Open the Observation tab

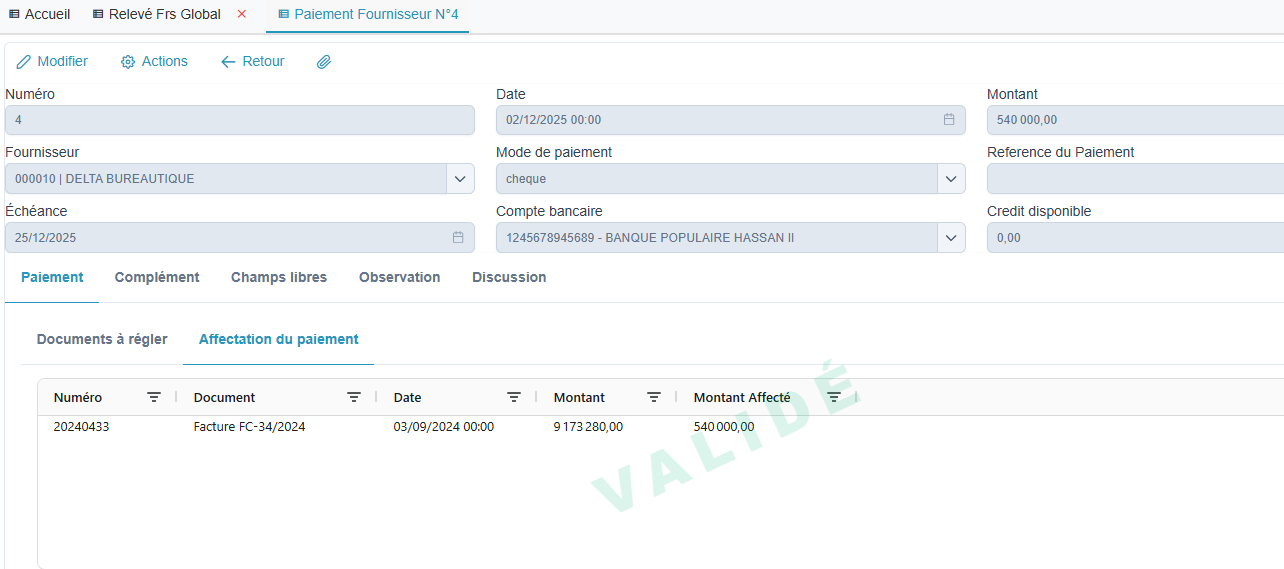tap(400, 277)
